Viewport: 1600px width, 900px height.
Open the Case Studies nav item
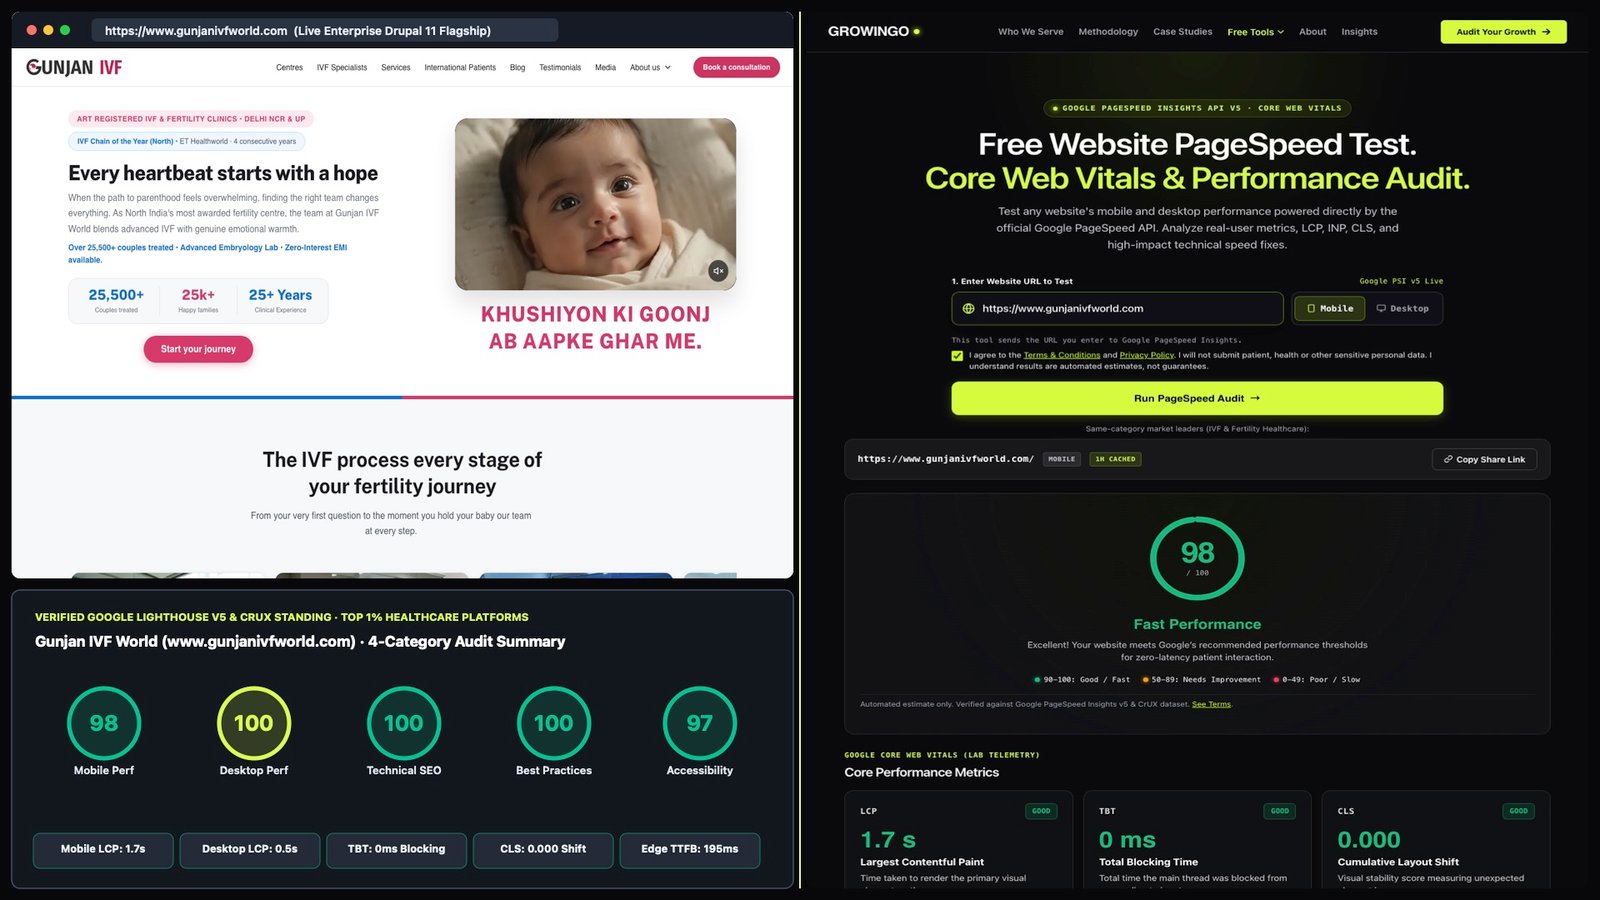1182,32
